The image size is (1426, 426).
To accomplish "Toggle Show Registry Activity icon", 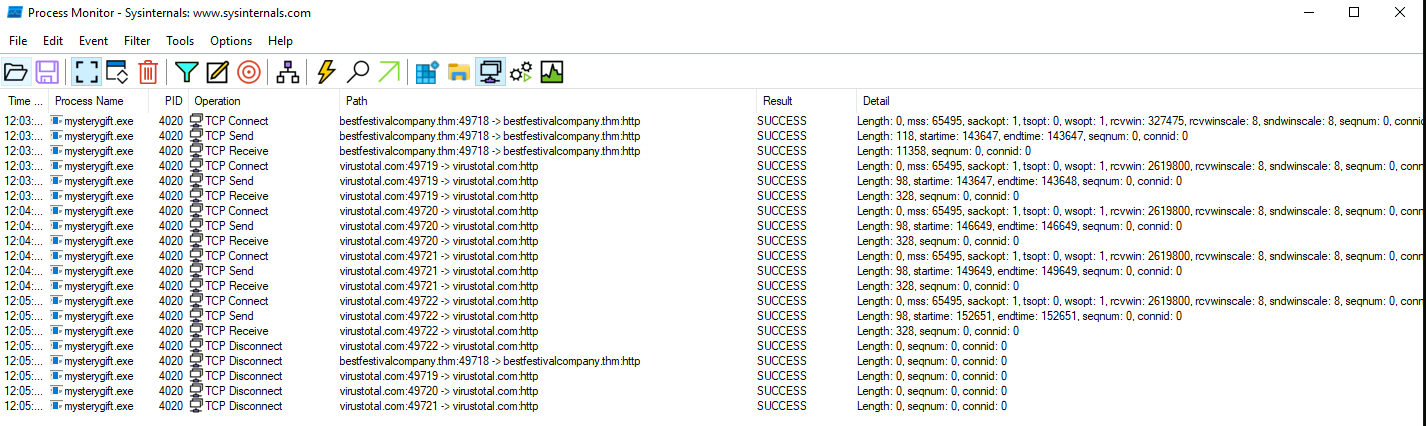I will [428, 72].
